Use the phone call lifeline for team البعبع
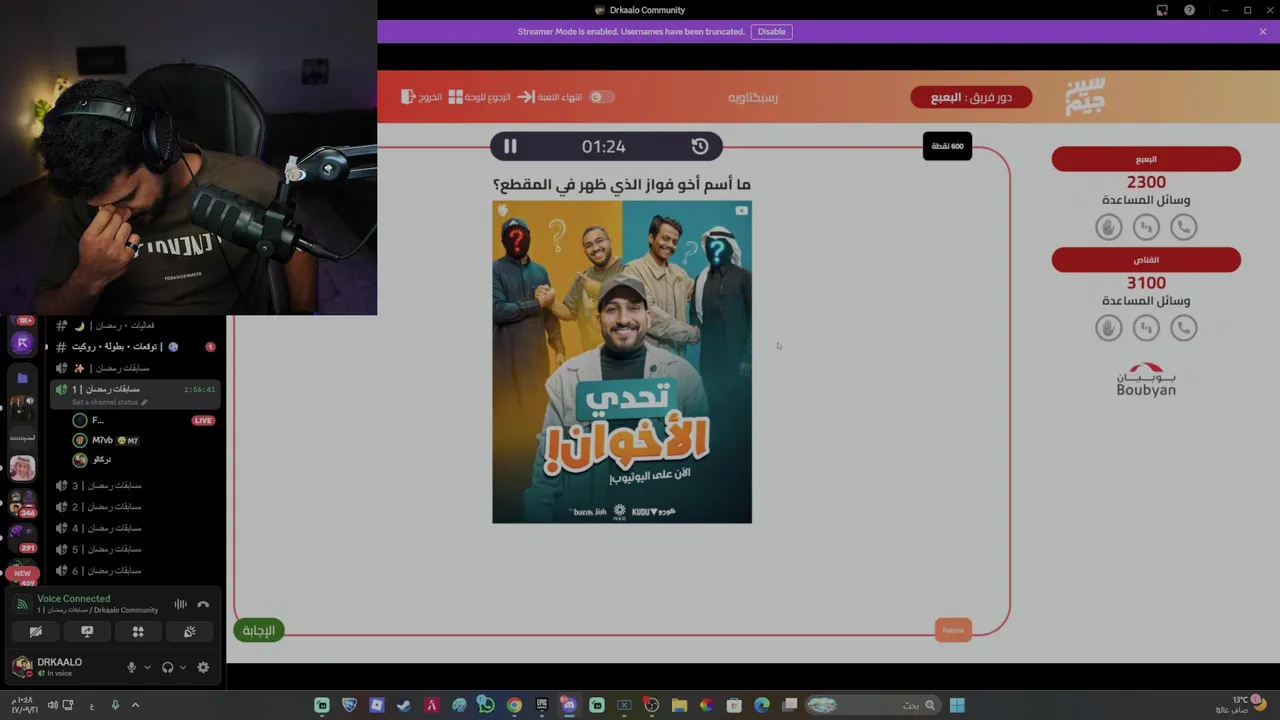Image resolution: width=1280 pixels, height=720 pixels. tap(1183, 227)
